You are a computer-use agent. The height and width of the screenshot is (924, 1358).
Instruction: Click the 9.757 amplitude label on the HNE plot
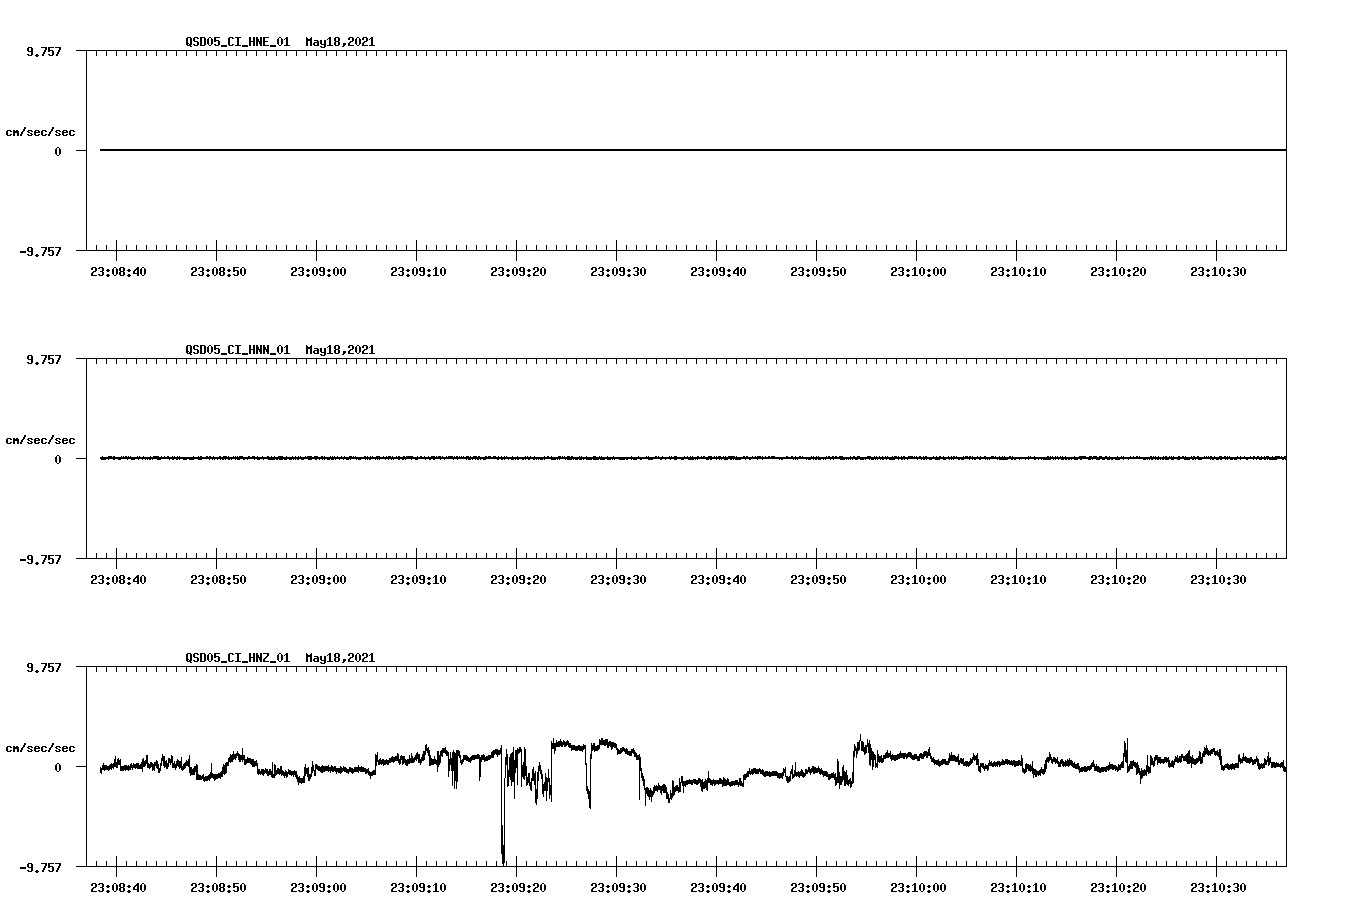tap(45, 50)
